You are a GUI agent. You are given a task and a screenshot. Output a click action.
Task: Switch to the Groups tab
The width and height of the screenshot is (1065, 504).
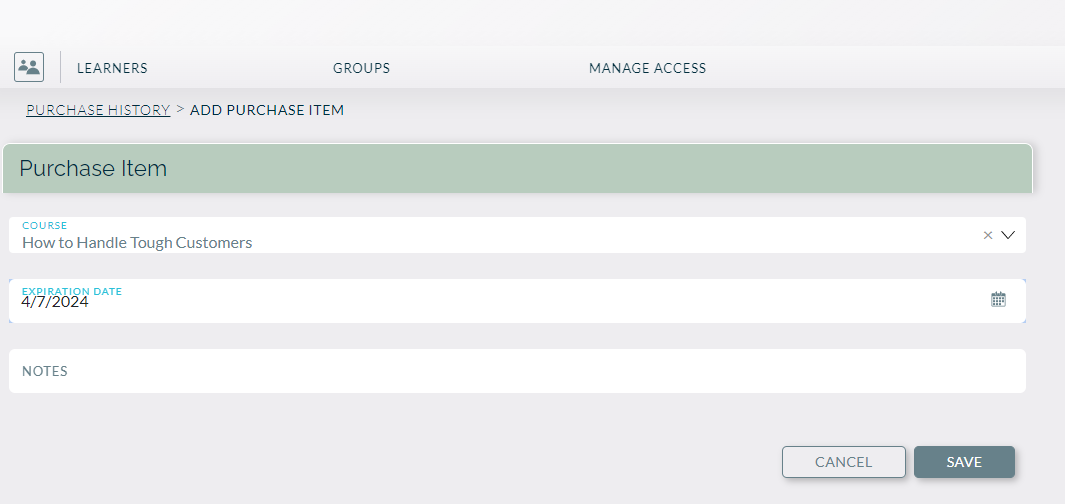361,68
